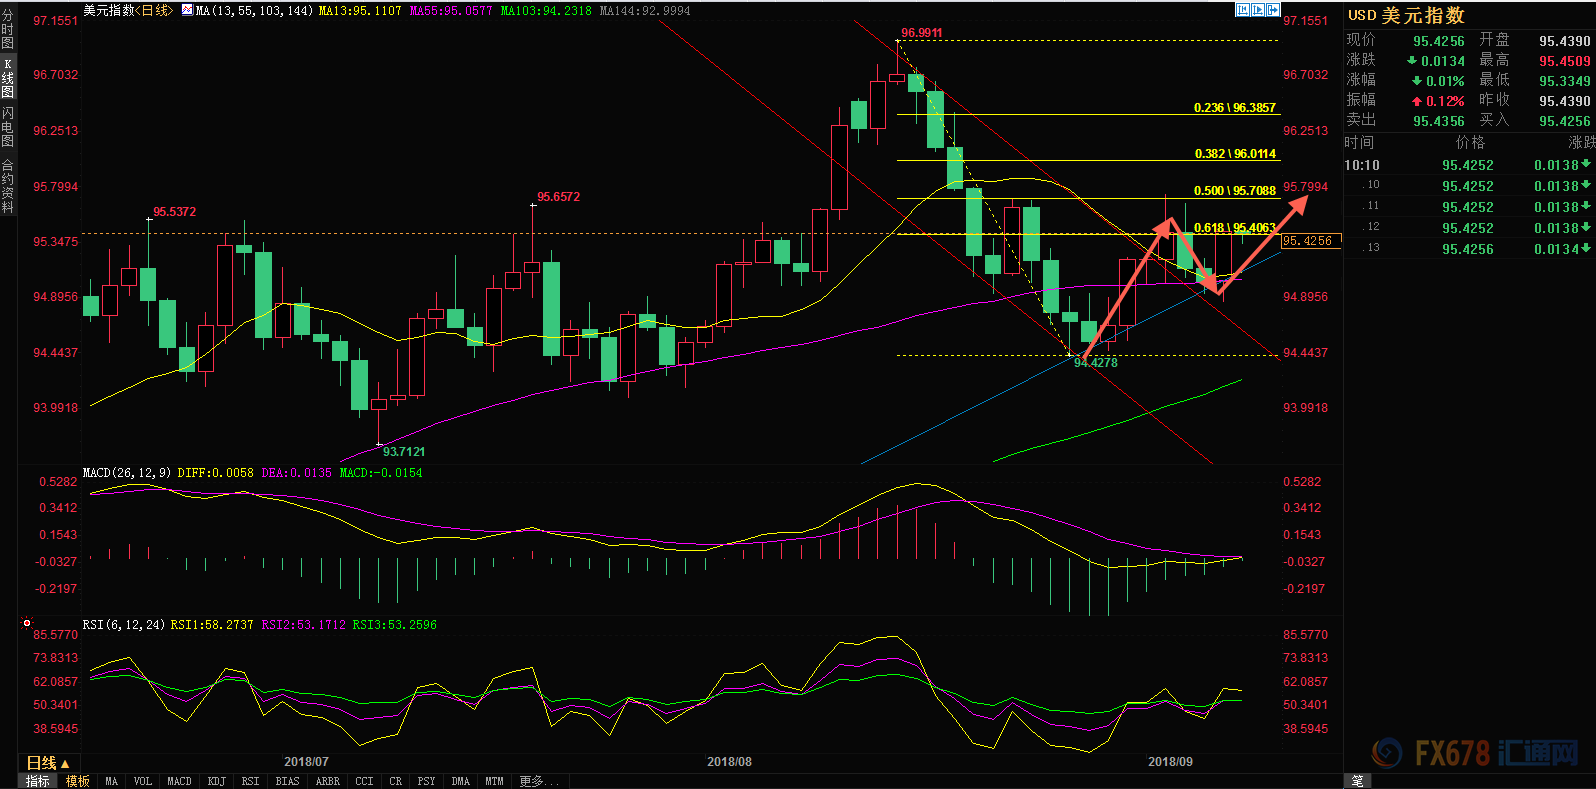Choose the MA indicator button

[x=111, y=781]
